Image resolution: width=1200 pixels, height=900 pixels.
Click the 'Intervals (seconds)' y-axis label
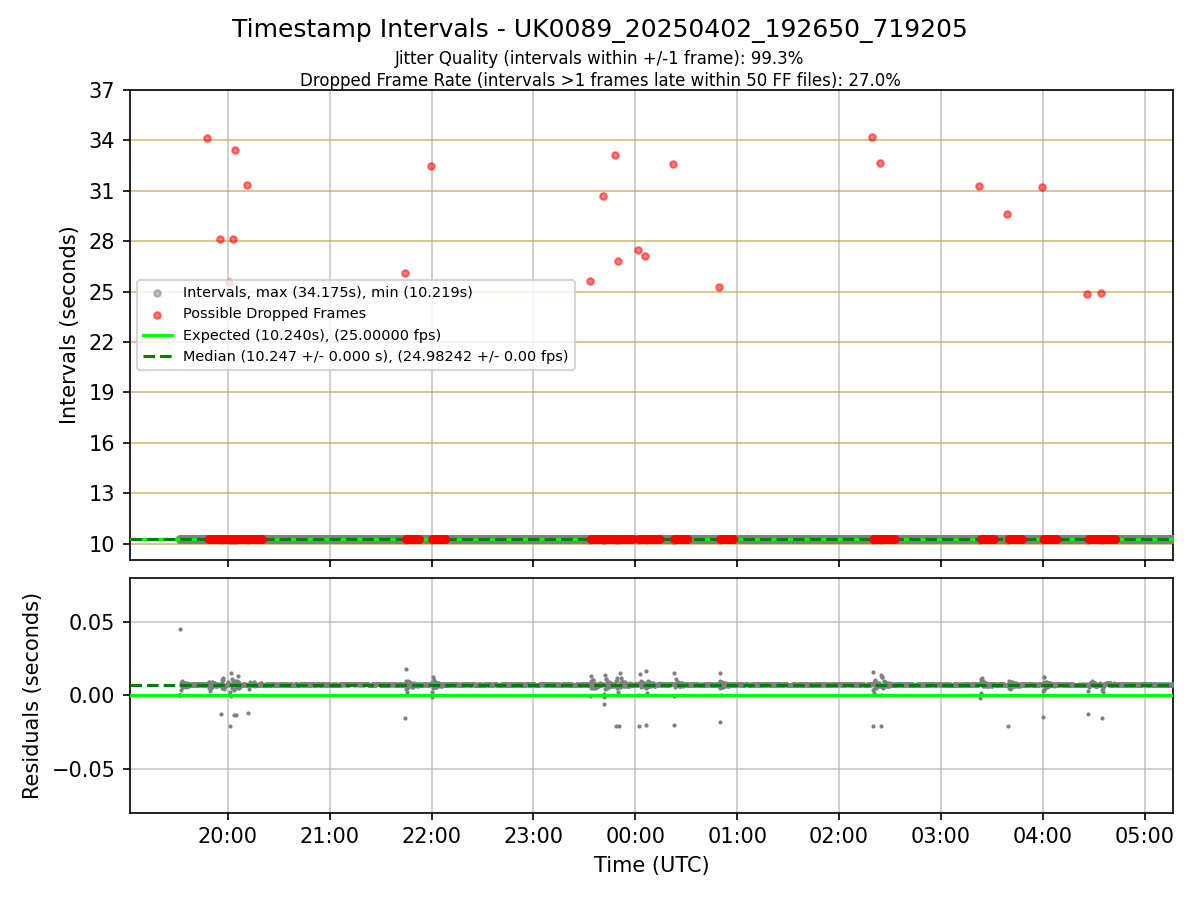click(x=69, y=325)
